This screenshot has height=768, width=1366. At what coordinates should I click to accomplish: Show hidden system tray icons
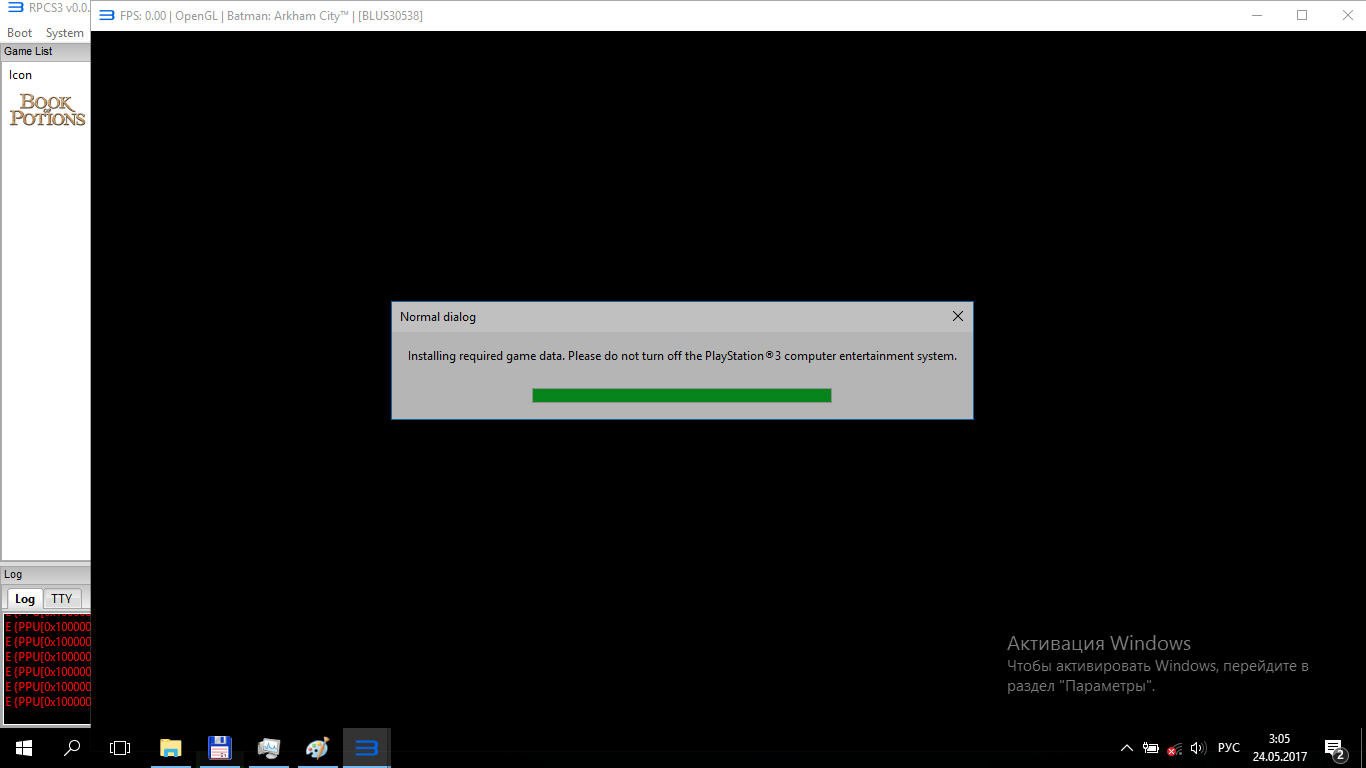[x=1127, y=748]
